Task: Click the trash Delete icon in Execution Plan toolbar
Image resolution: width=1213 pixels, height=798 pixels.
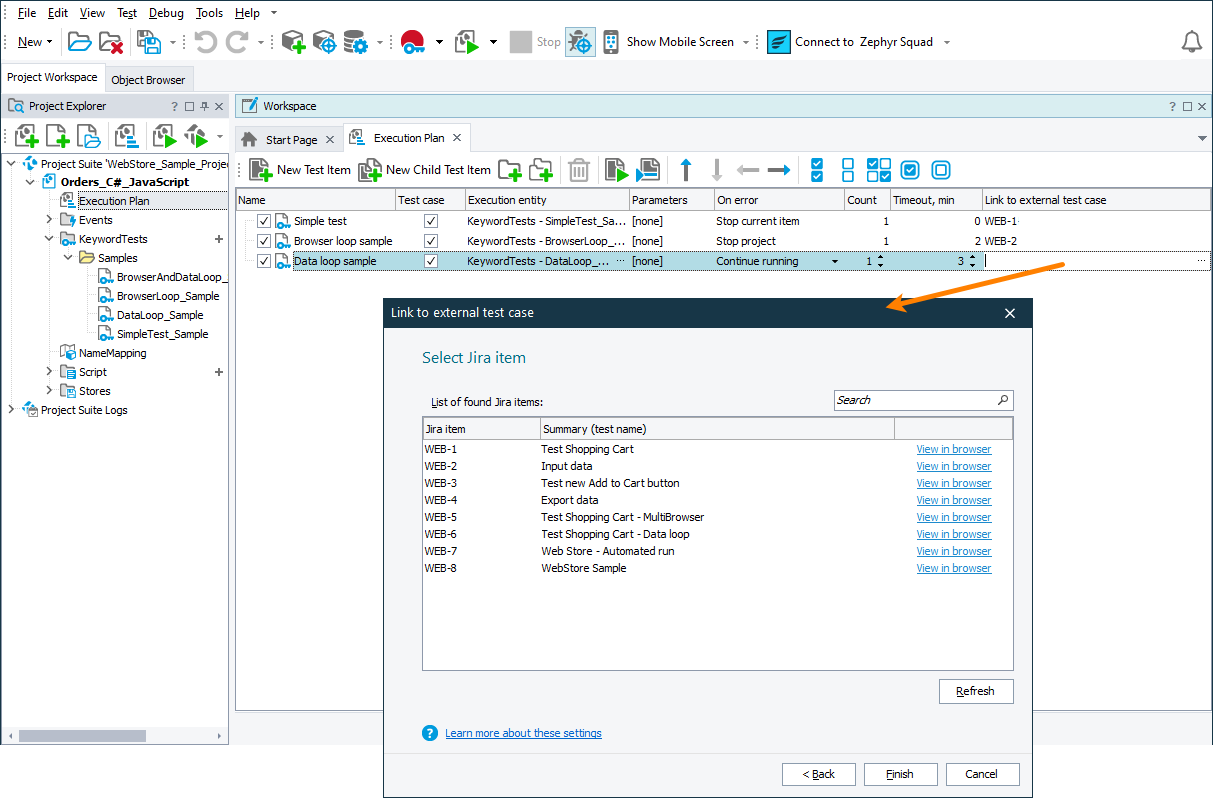Action: click(x=579, y=170)
